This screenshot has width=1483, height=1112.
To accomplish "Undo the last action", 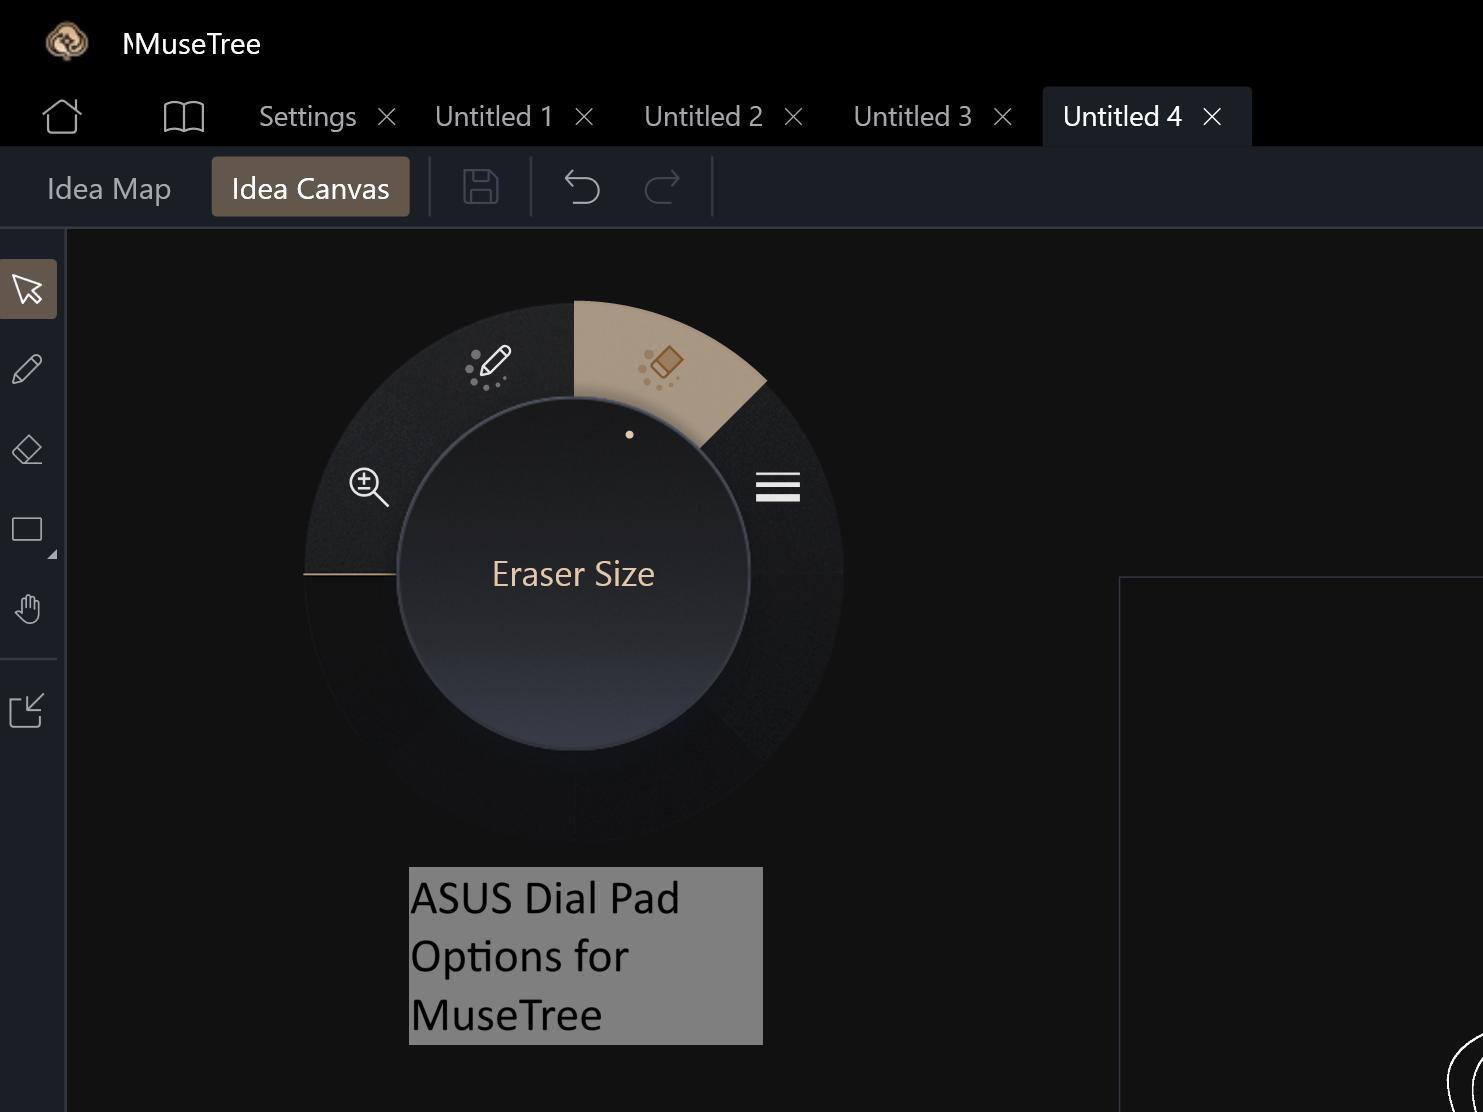I will (x=582, y=187).
